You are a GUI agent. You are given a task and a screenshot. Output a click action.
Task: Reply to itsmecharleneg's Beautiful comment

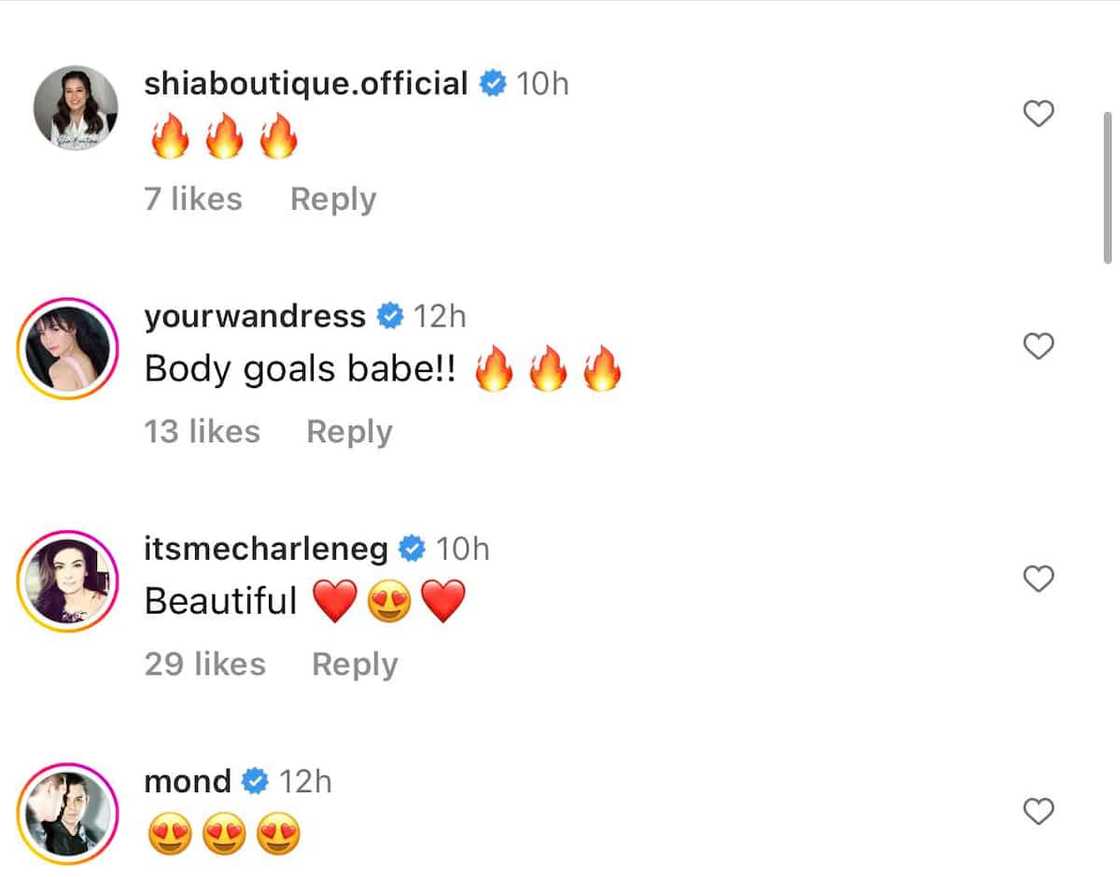point(355,664)
